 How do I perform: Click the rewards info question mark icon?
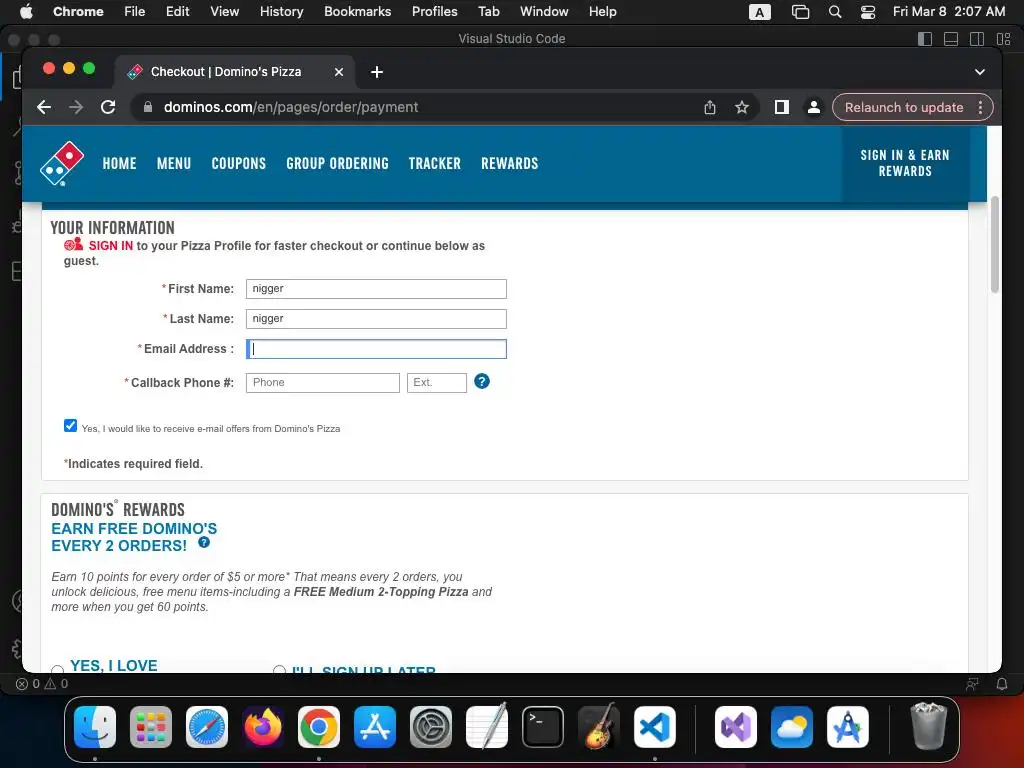(x=204, y=542)
